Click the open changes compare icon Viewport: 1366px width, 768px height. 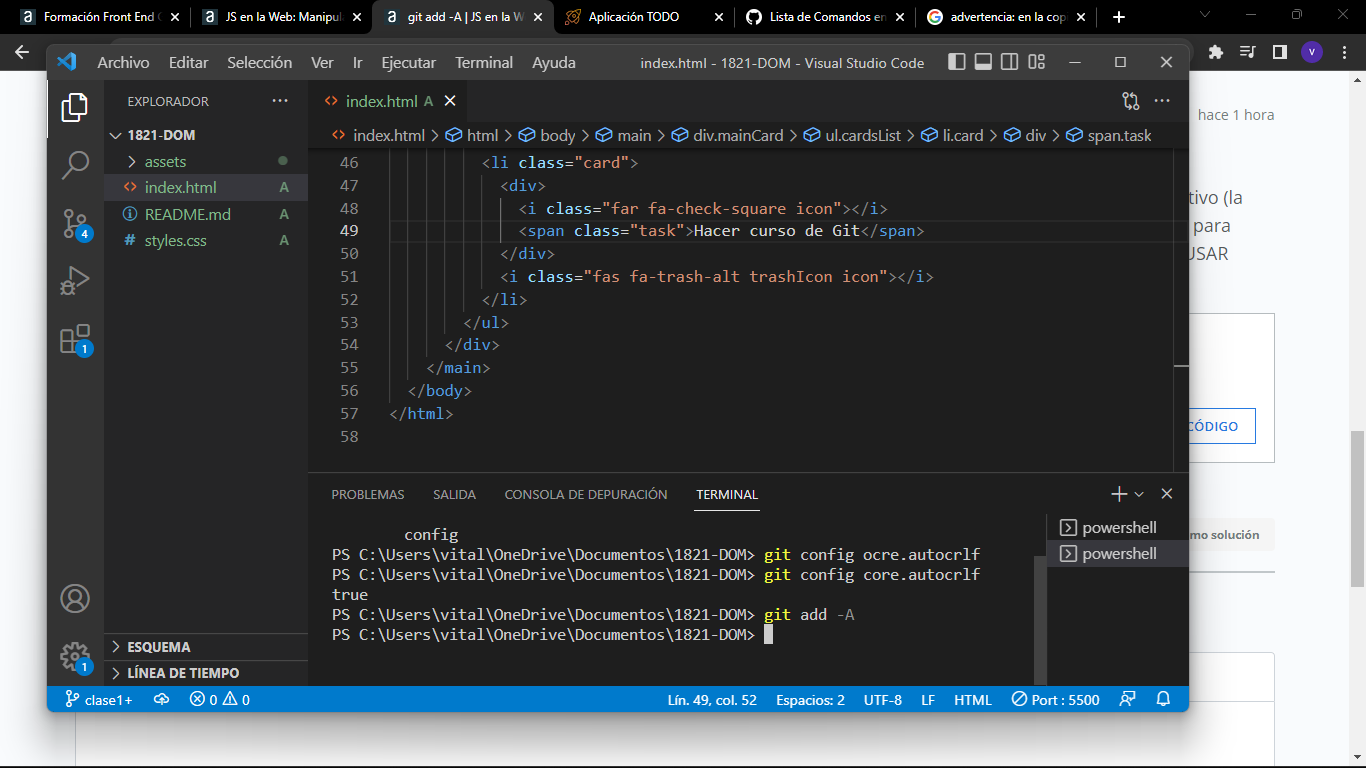[x=1131, y=101]
